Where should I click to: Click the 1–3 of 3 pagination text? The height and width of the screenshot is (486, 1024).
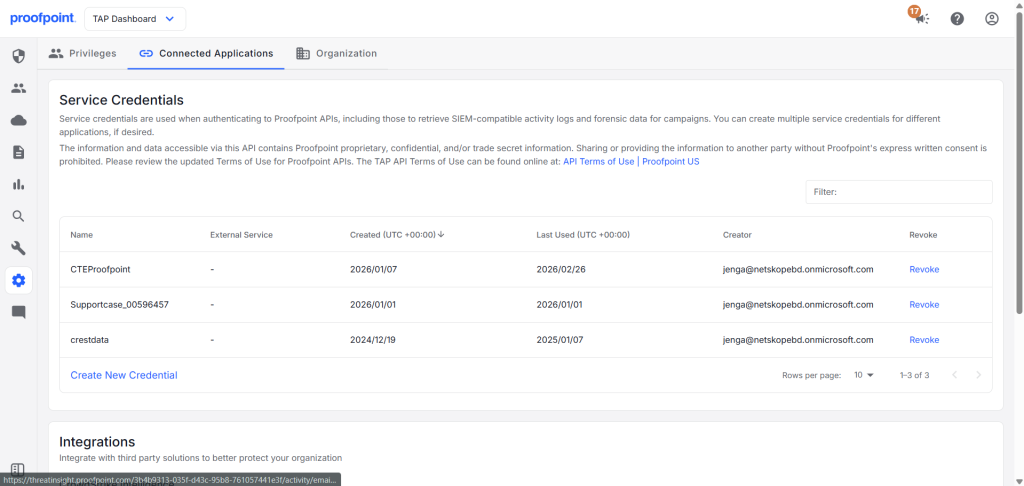pos(914,375)
